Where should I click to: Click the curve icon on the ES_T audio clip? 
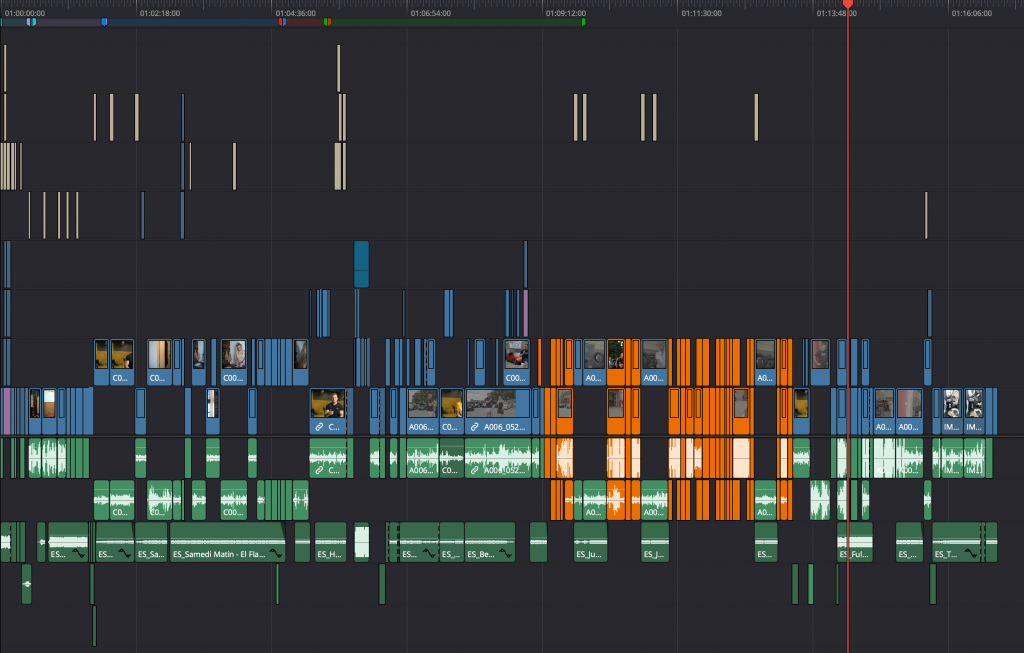(x=971, y=554)
